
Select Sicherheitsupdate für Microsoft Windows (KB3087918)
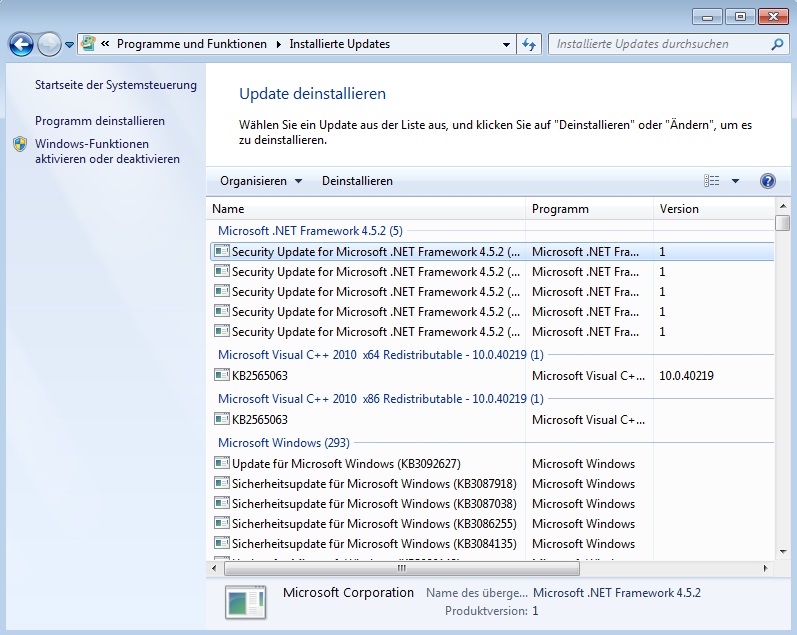(374, 483)
